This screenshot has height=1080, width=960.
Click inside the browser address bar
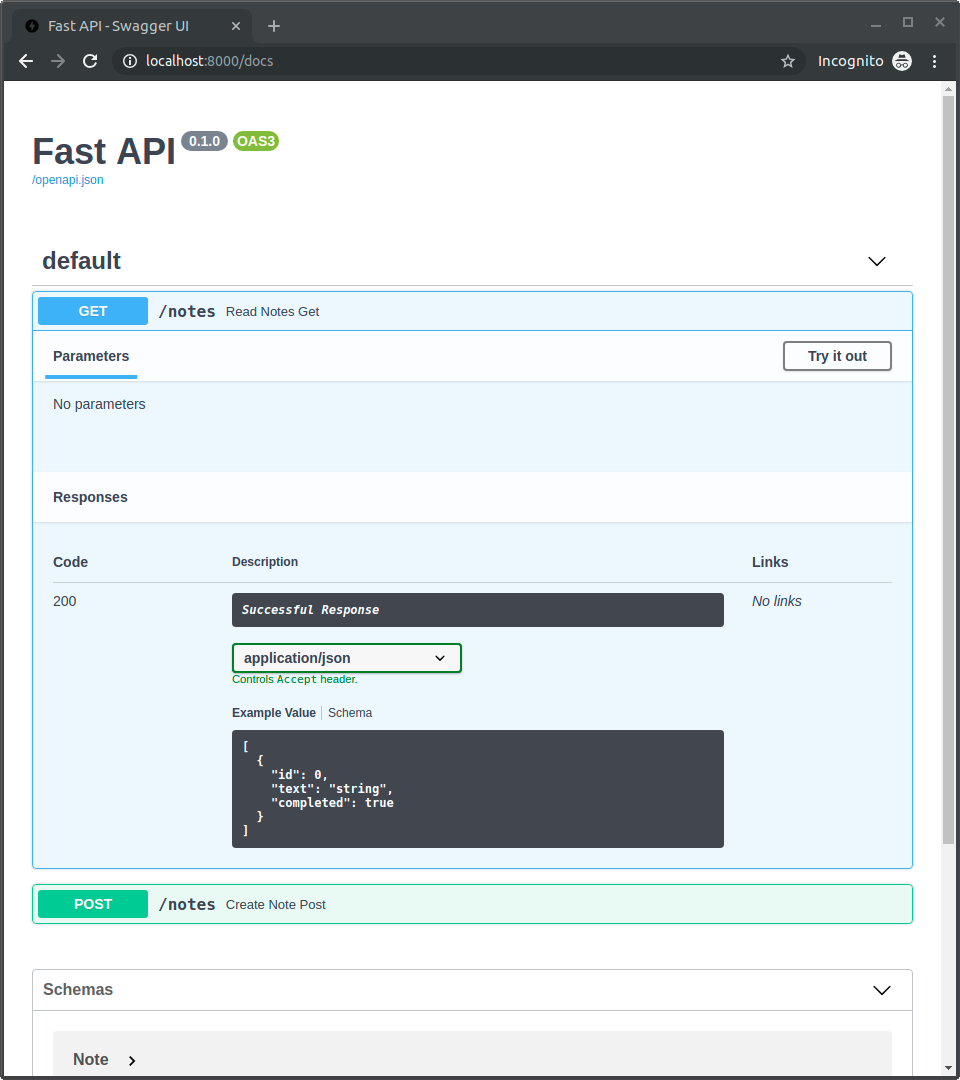[400, 61]
